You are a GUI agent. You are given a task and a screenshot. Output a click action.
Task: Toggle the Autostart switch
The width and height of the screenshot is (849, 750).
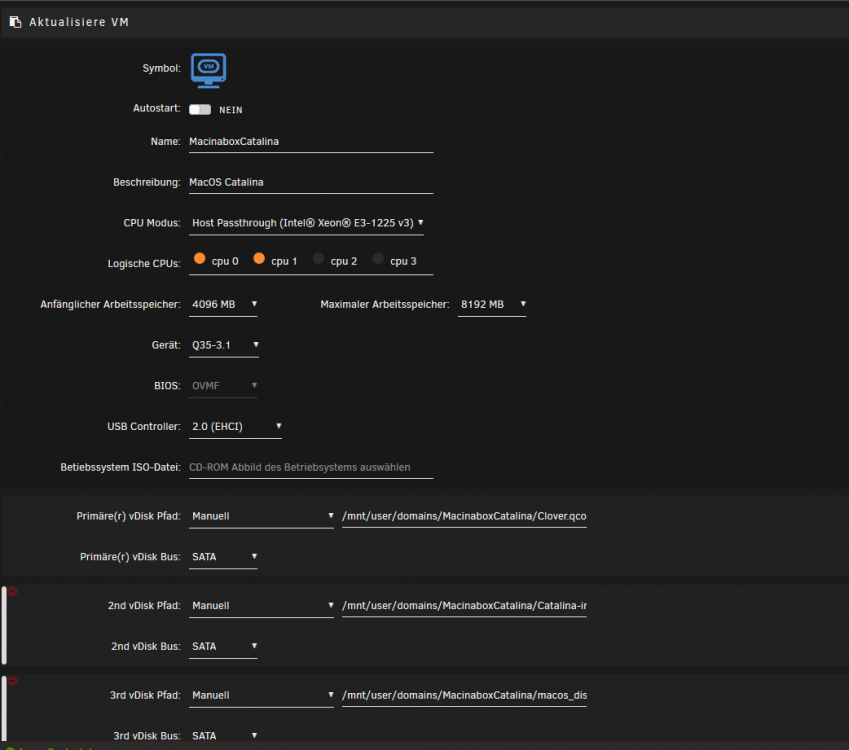(200, 109)
